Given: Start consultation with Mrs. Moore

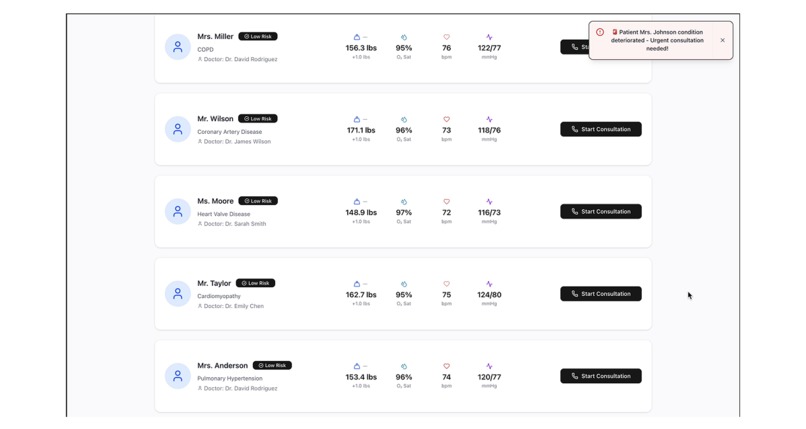Looking at the screenshot, I should coord(600,211).
